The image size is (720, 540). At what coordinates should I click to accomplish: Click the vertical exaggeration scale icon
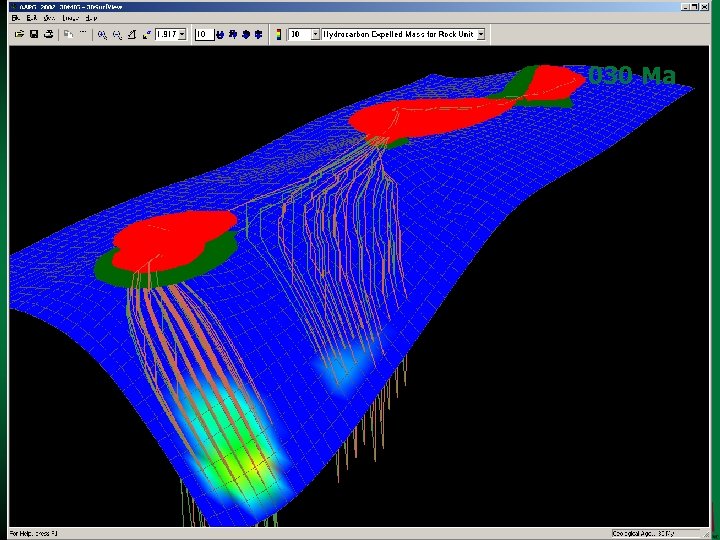point(132,34)
